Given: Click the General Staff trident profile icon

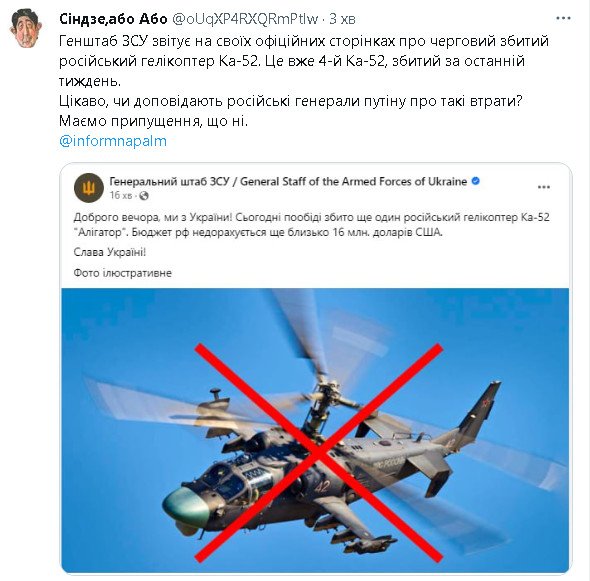Looking at the screenshot, I should pos(89,188).
